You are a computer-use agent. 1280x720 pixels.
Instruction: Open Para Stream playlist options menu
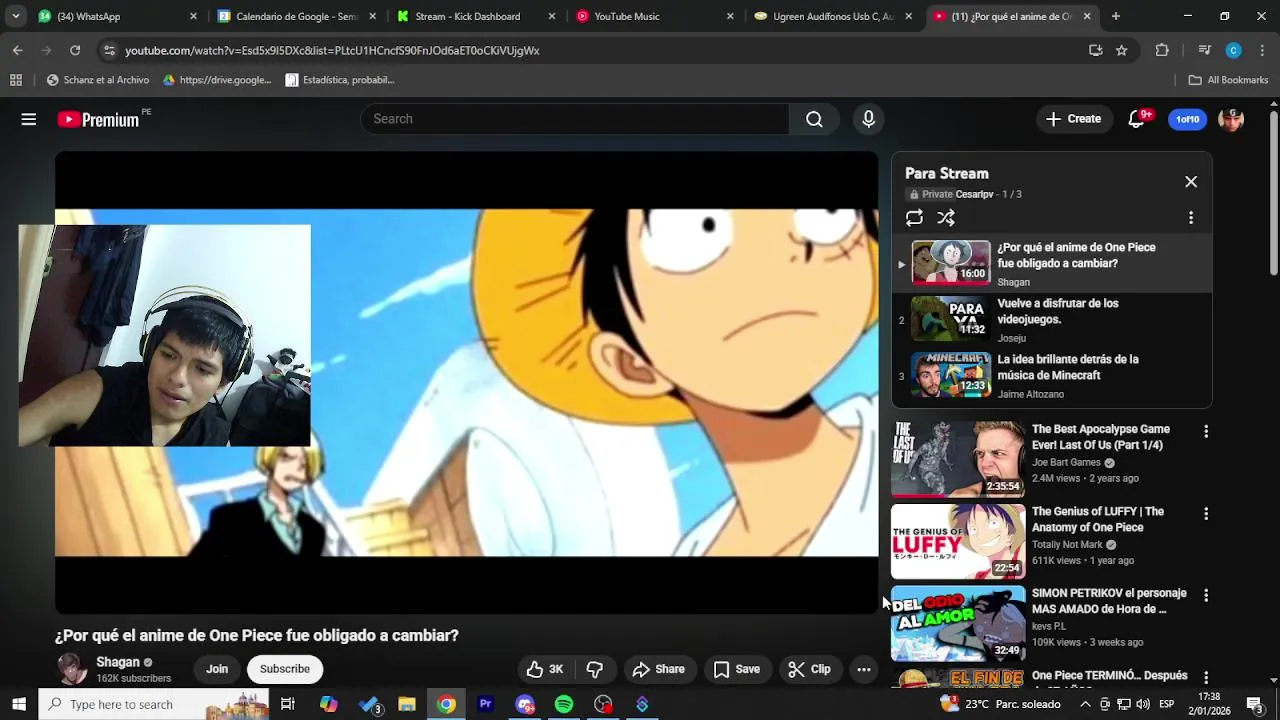[1190, 218]
